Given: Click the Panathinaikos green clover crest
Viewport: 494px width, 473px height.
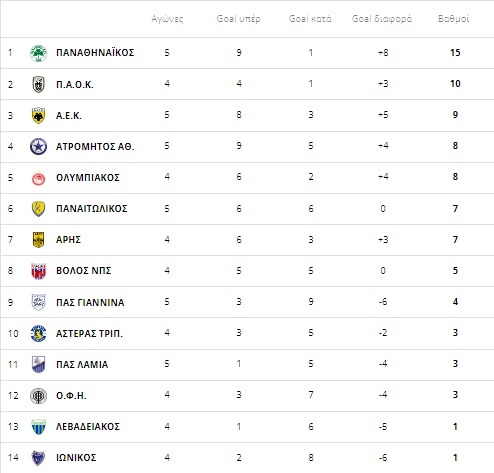Looking at the screenshot, I should (38, 53).
